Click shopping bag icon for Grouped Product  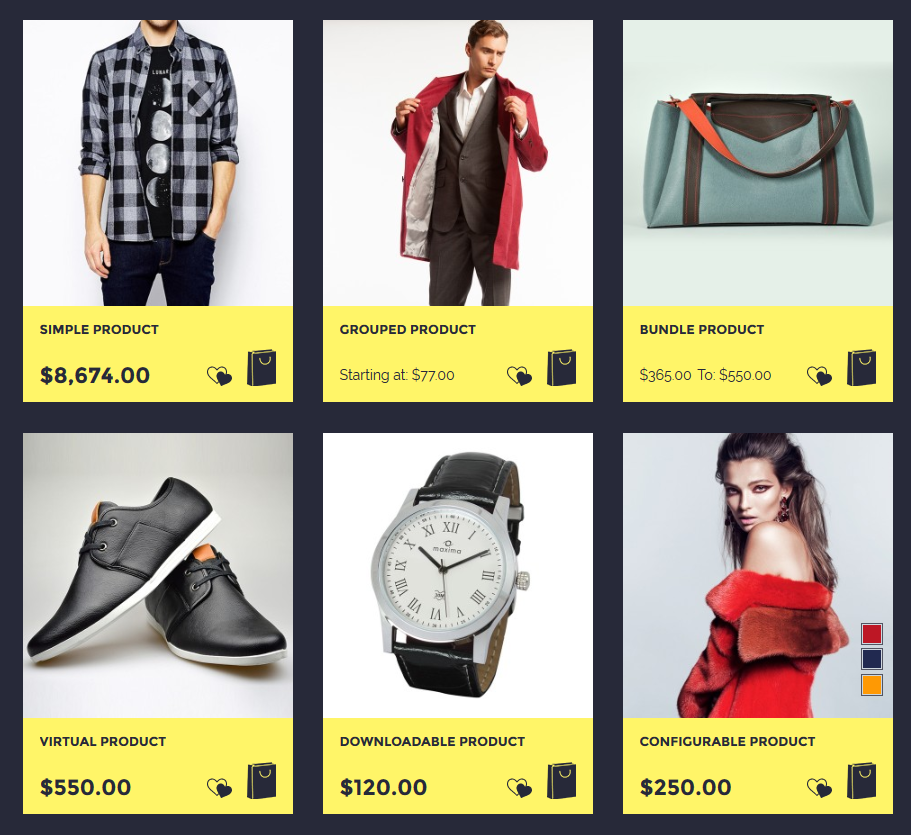click(x=561, y=368)
